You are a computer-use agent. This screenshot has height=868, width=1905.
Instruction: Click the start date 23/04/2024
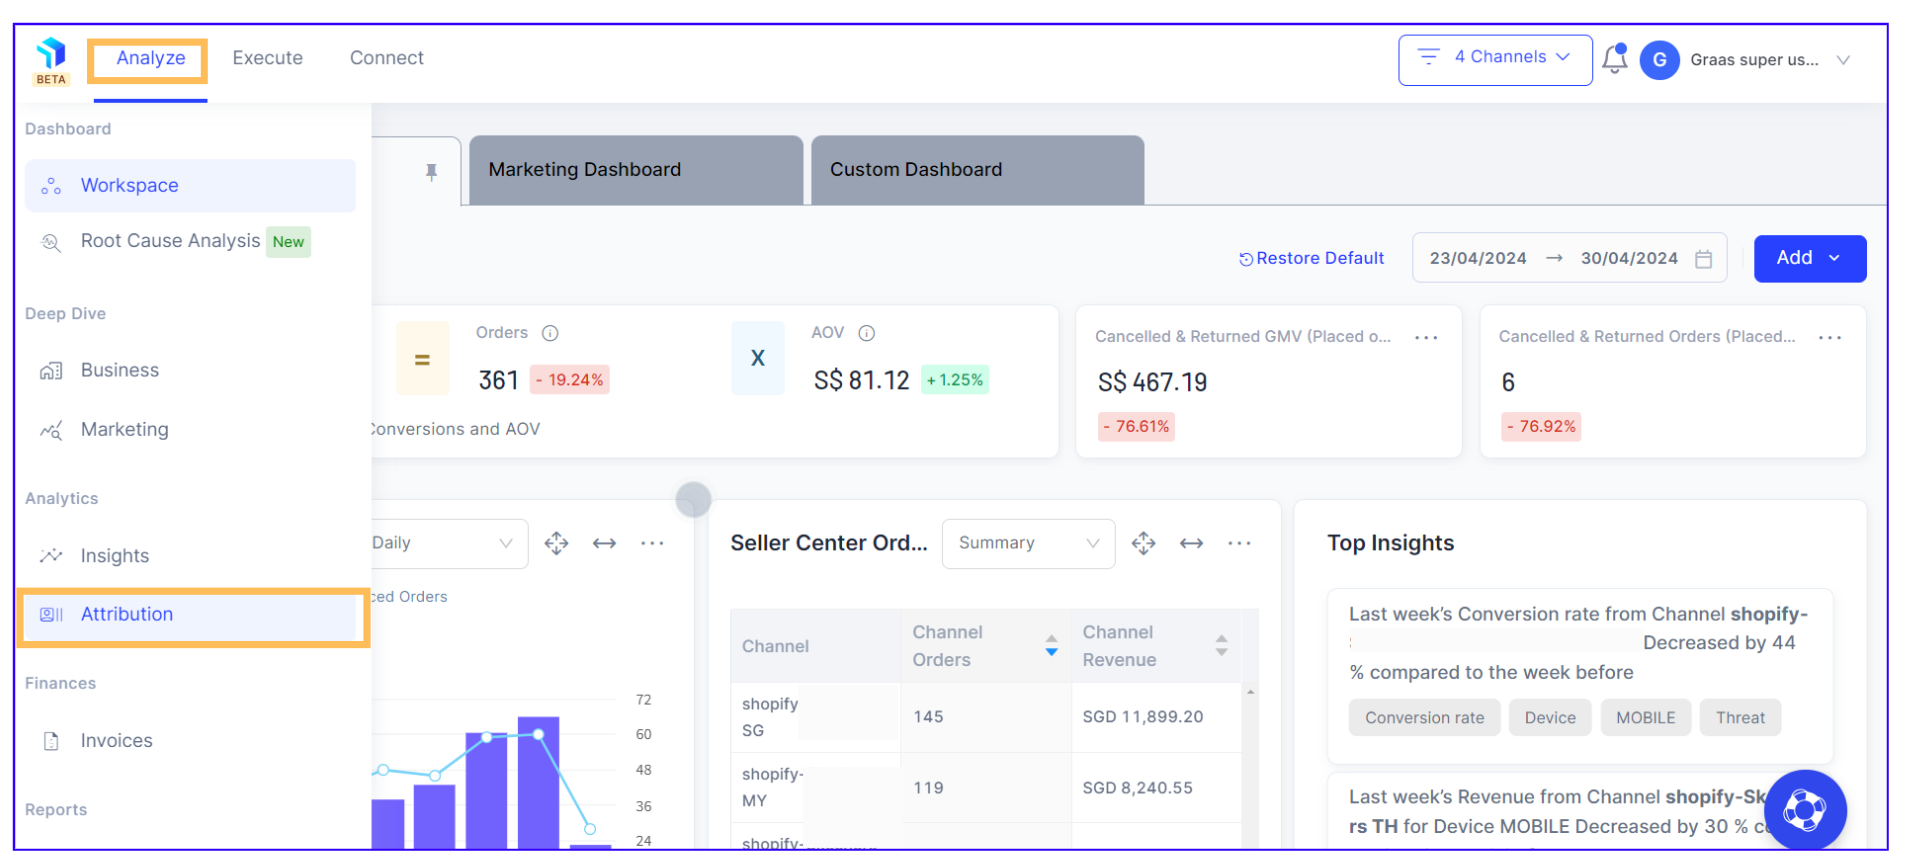click(x=1478, y=259)
